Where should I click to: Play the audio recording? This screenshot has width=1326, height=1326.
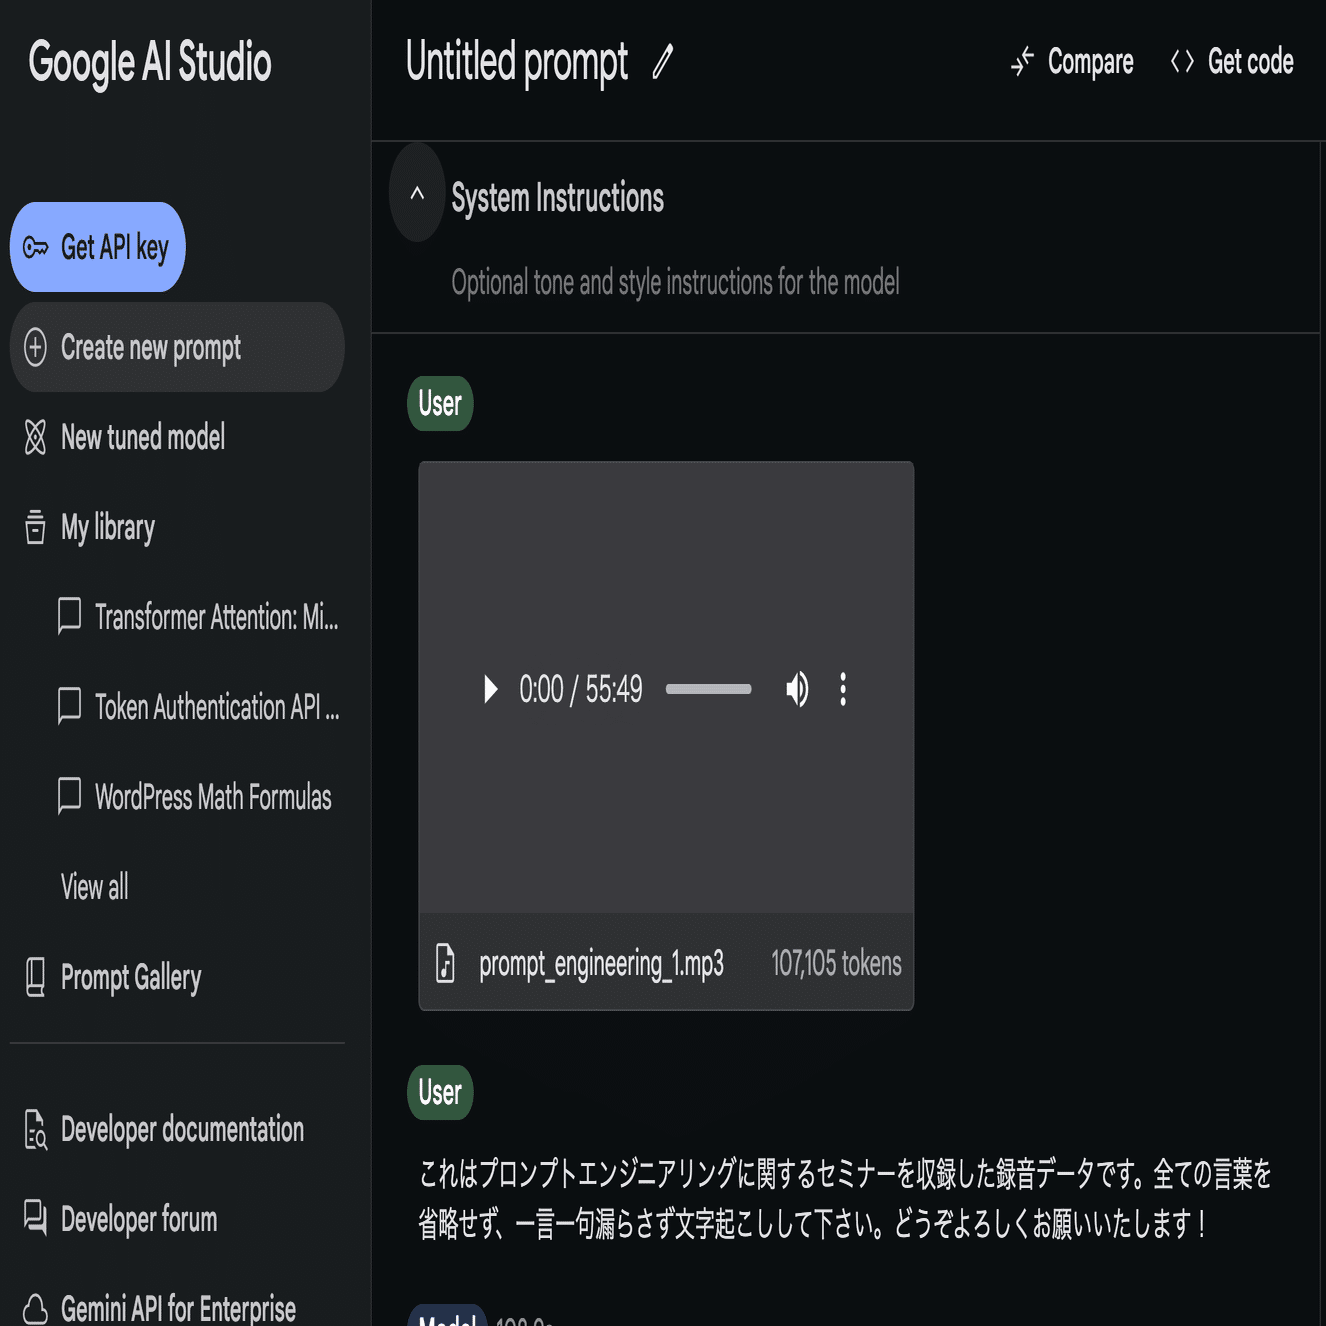coord(490,689)
